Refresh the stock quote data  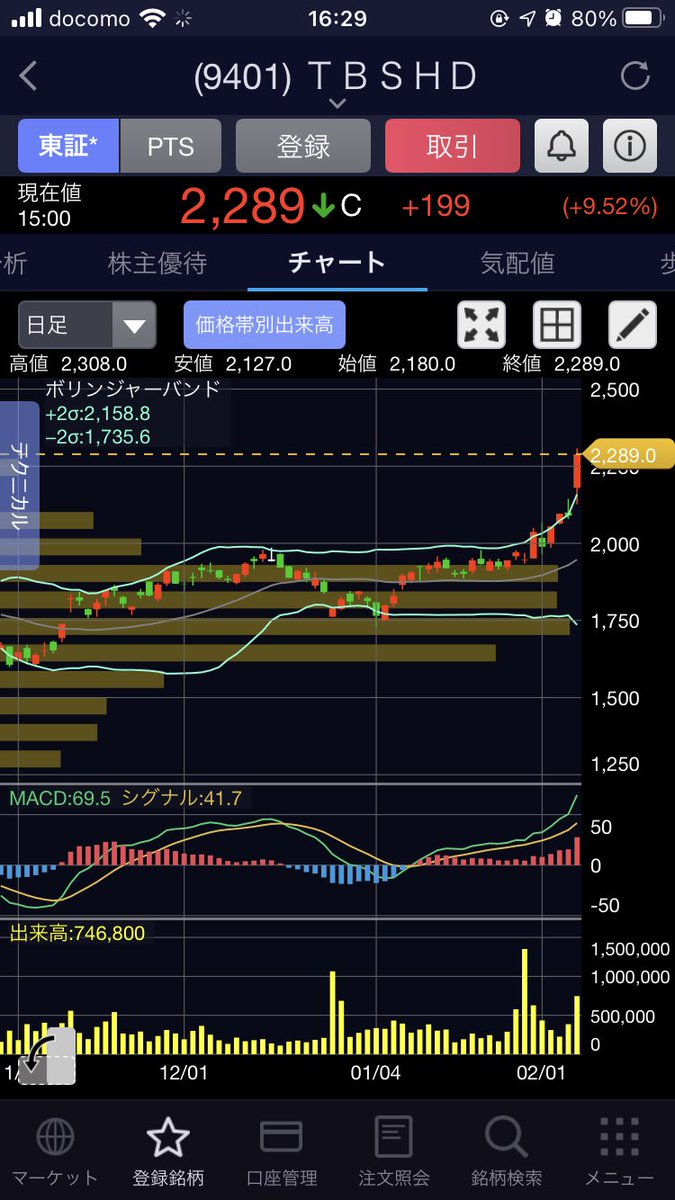click(x=635, y=76)
